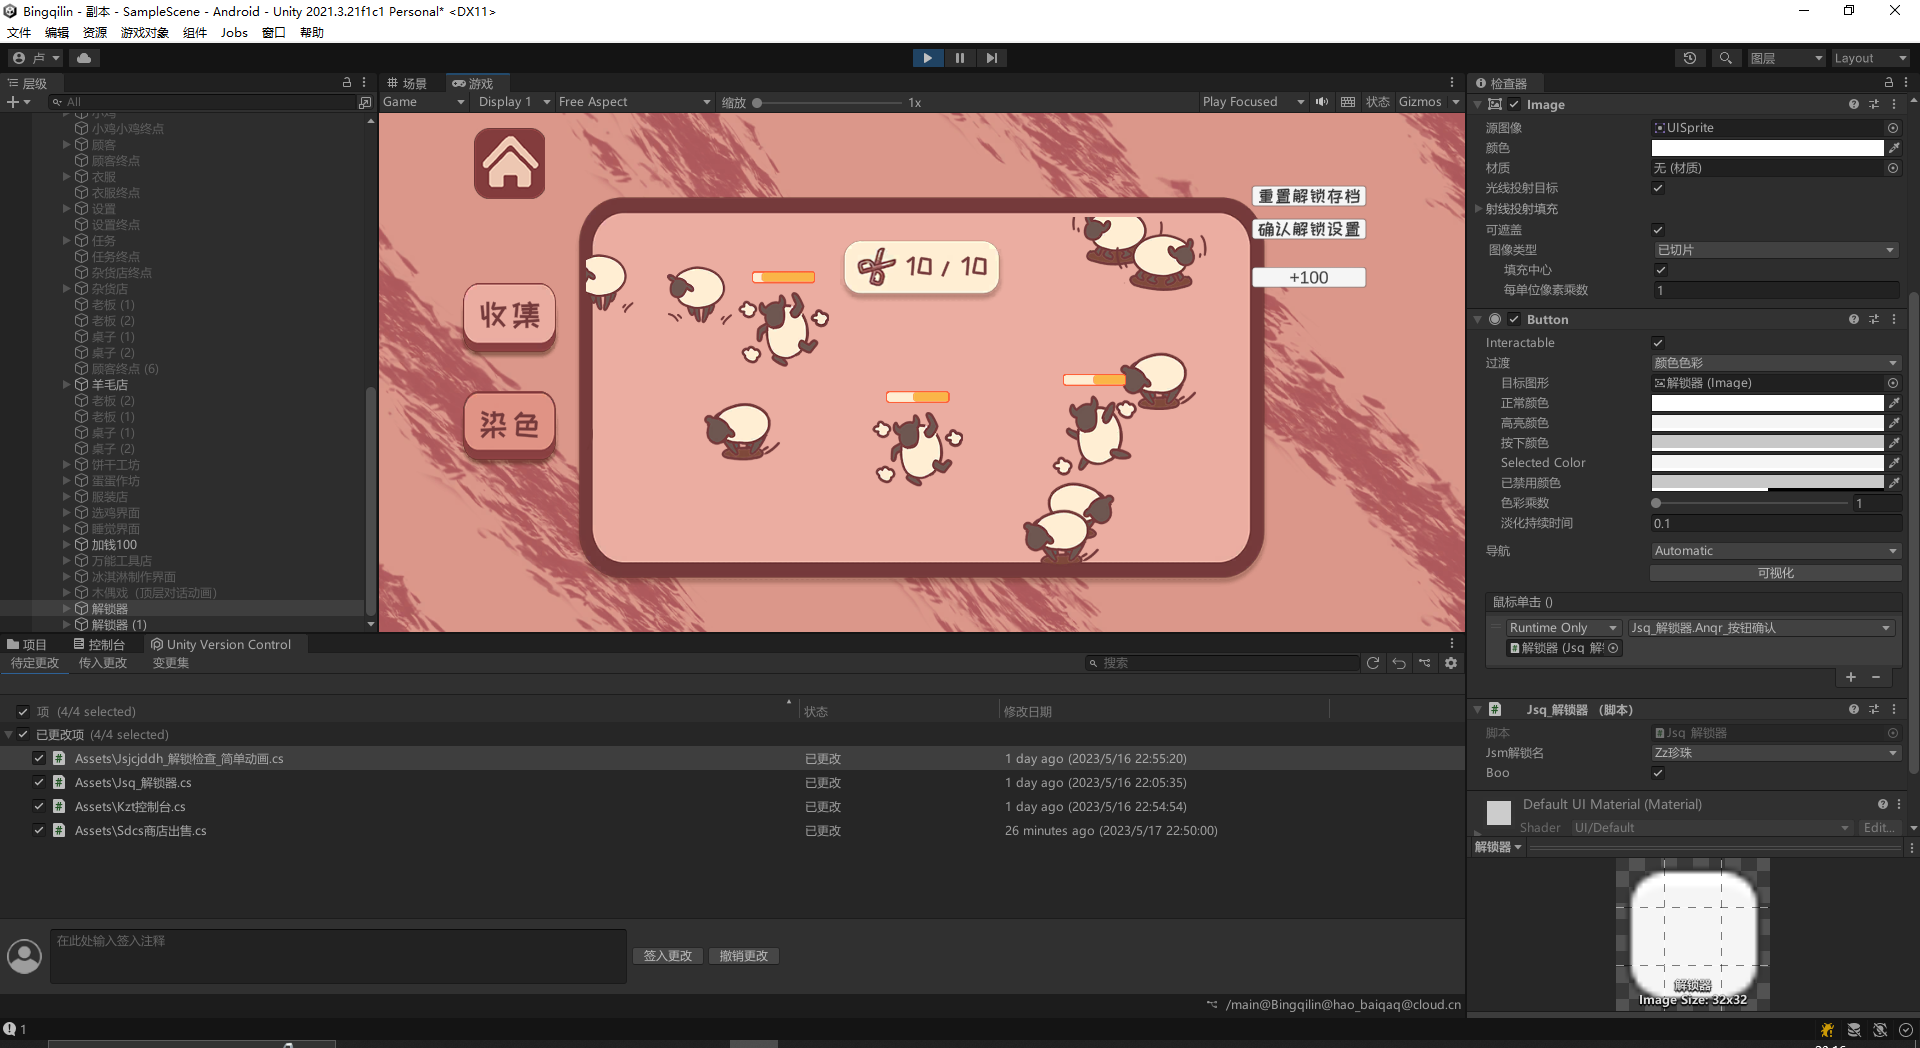The height and width of the screenshot is (1048, 1920).
Task: Start Play mode with the play button
Action: click(927, 58)
